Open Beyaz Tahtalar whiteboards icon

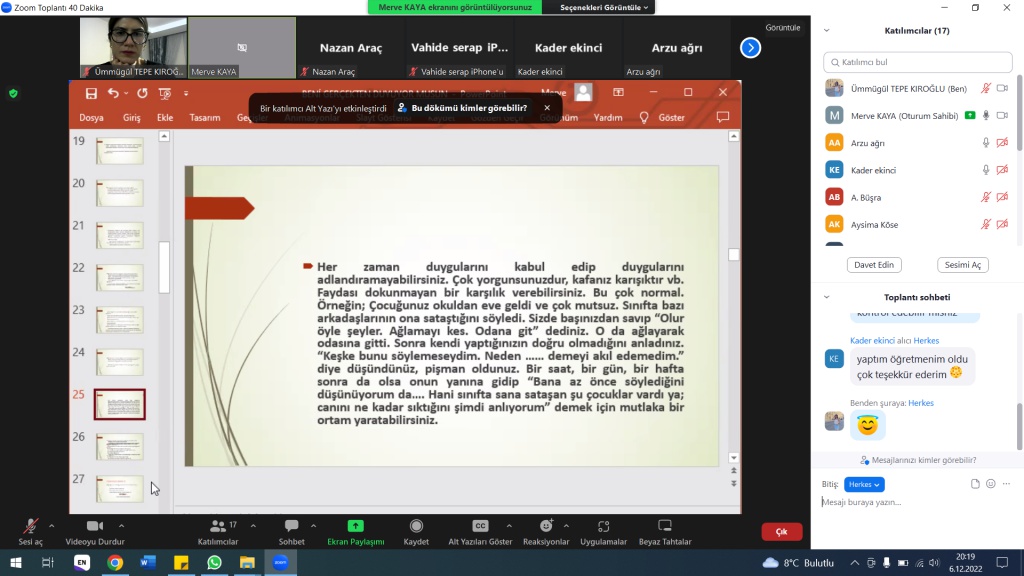[665, 526]
